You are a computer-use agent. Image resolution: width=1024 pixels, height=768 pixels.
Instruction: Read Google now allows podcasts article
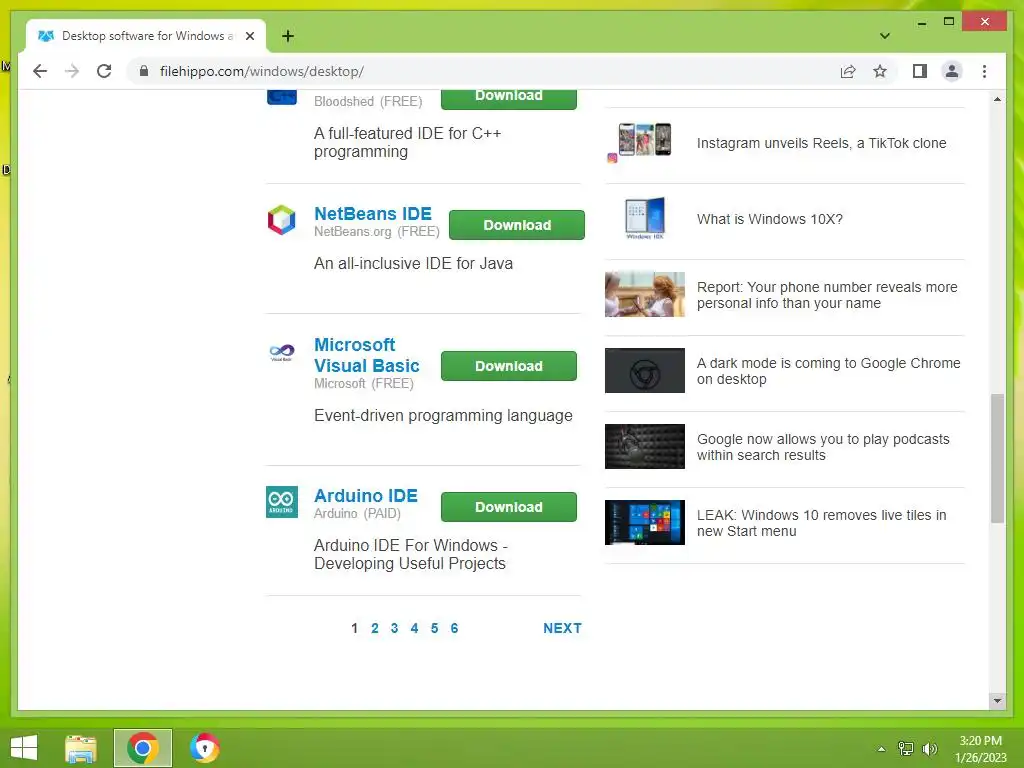[x=823, y=447]
